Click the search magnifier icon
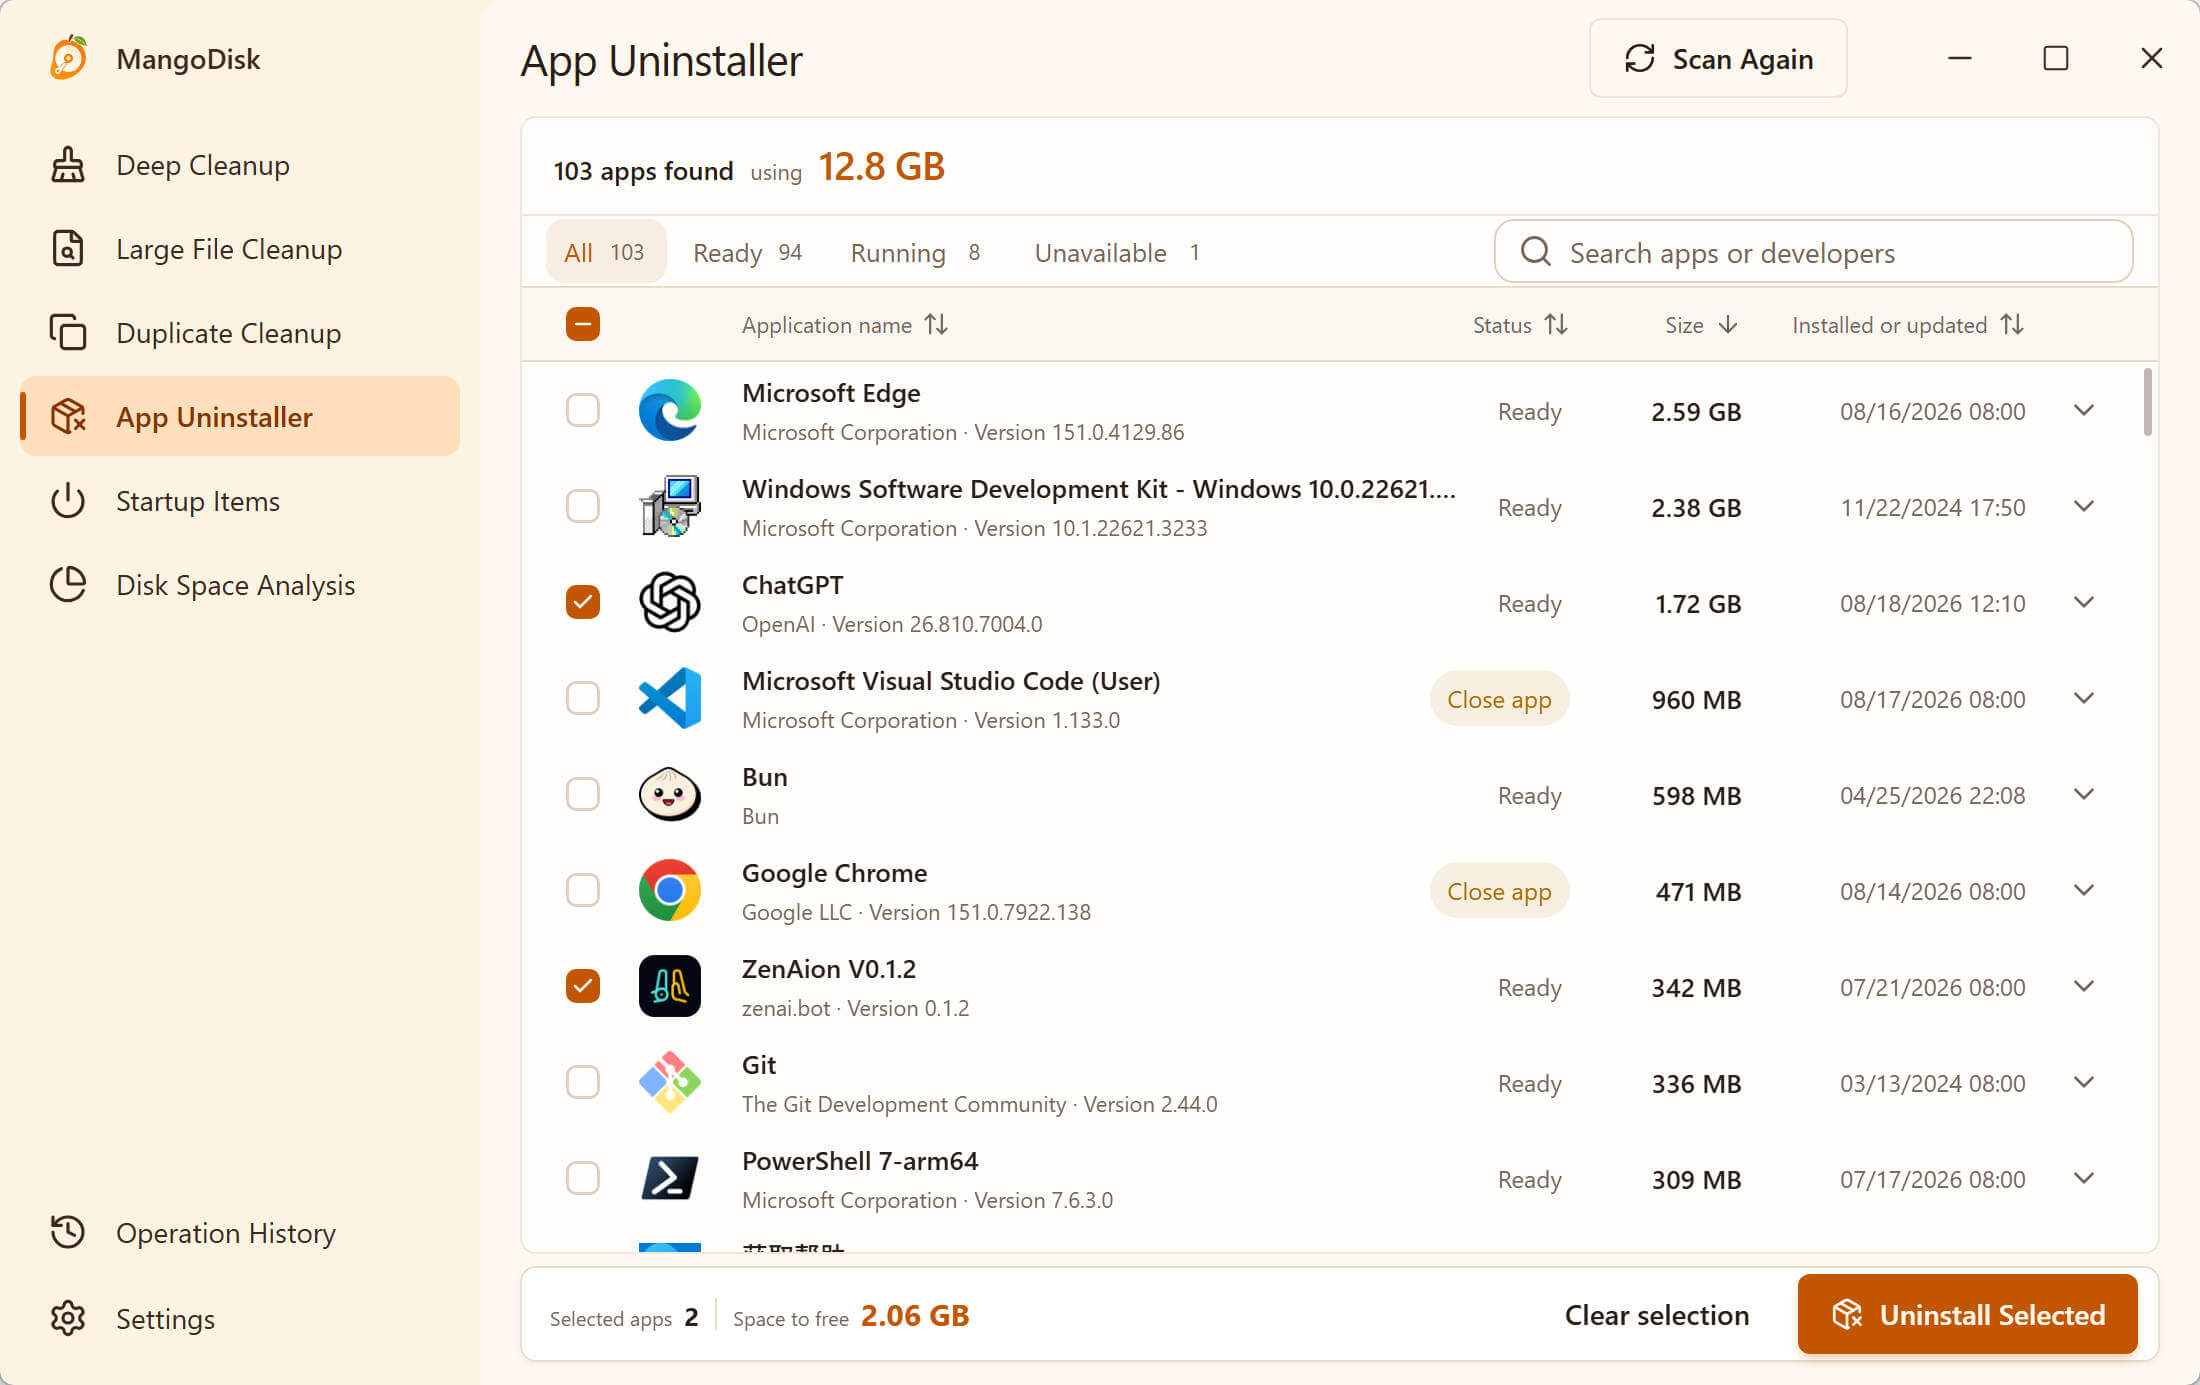2200x1385 pixels. click(1536, 252)
